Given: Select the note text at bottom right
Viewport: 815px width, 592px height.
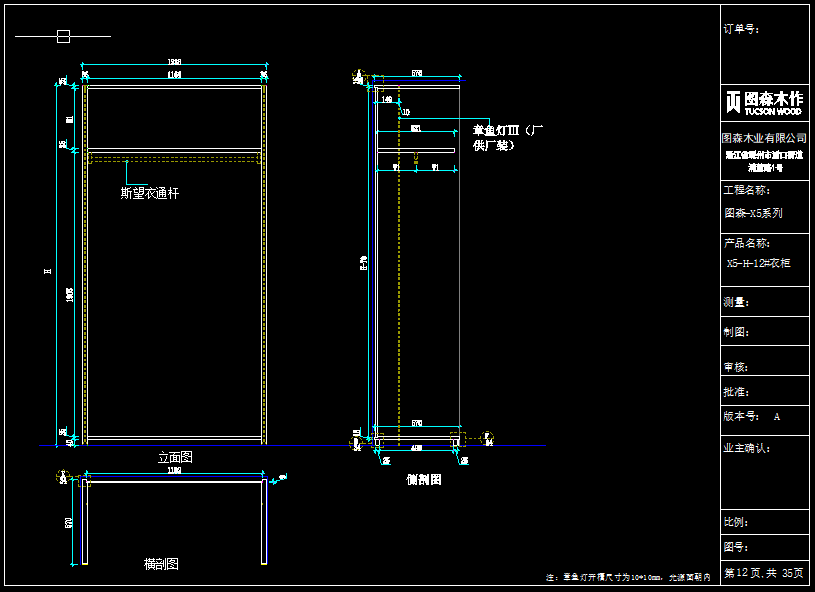Looking at the screenshot, I should click(628, 578).
